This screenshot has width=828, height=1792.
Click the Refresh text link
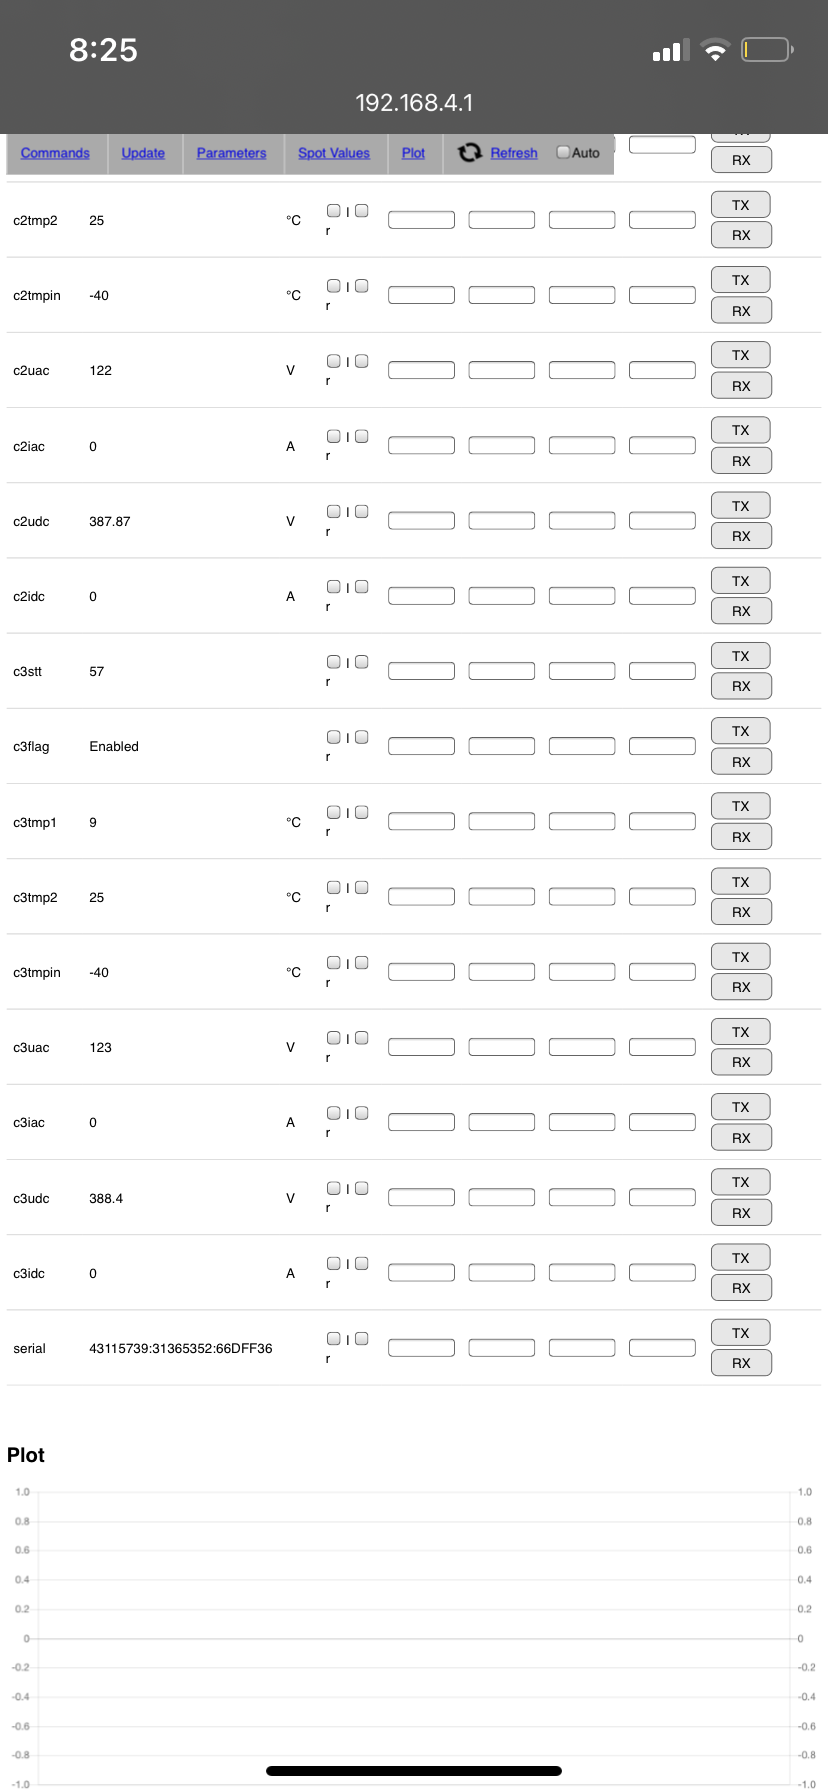(514, 153)
